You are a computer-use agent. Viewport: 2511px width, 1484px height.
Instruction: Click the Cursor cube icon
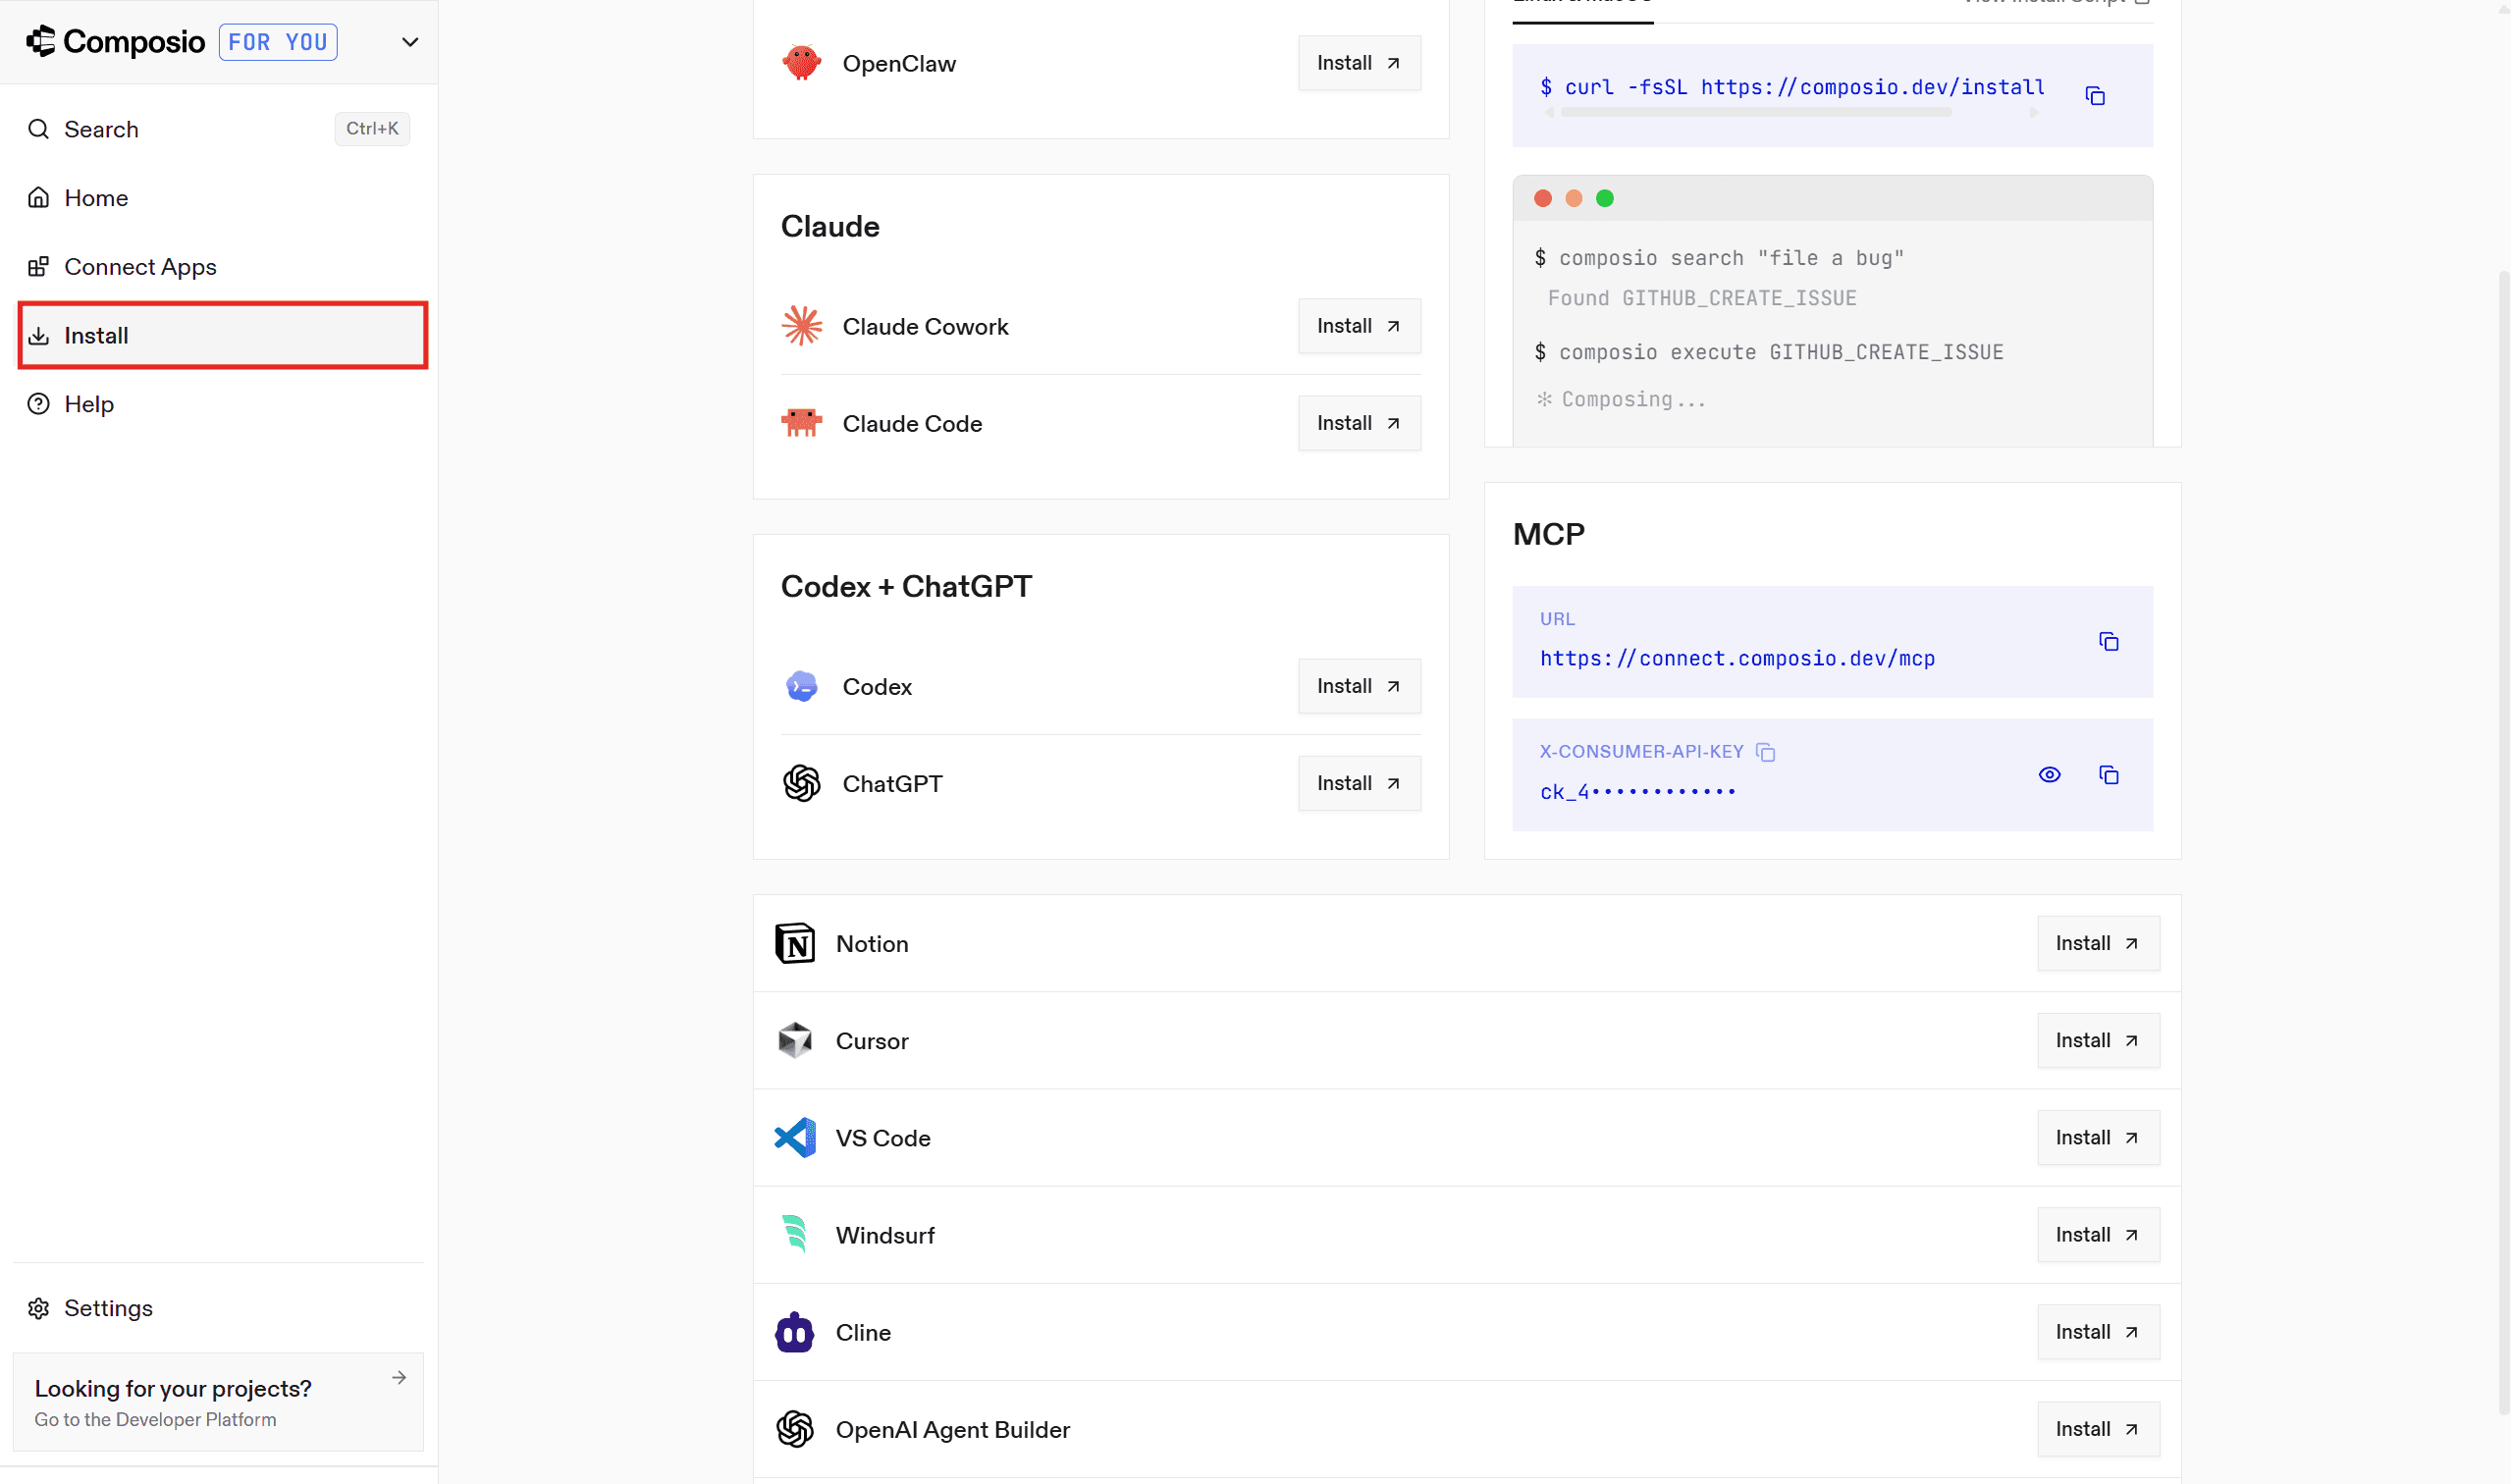[x=795, y=1040]
